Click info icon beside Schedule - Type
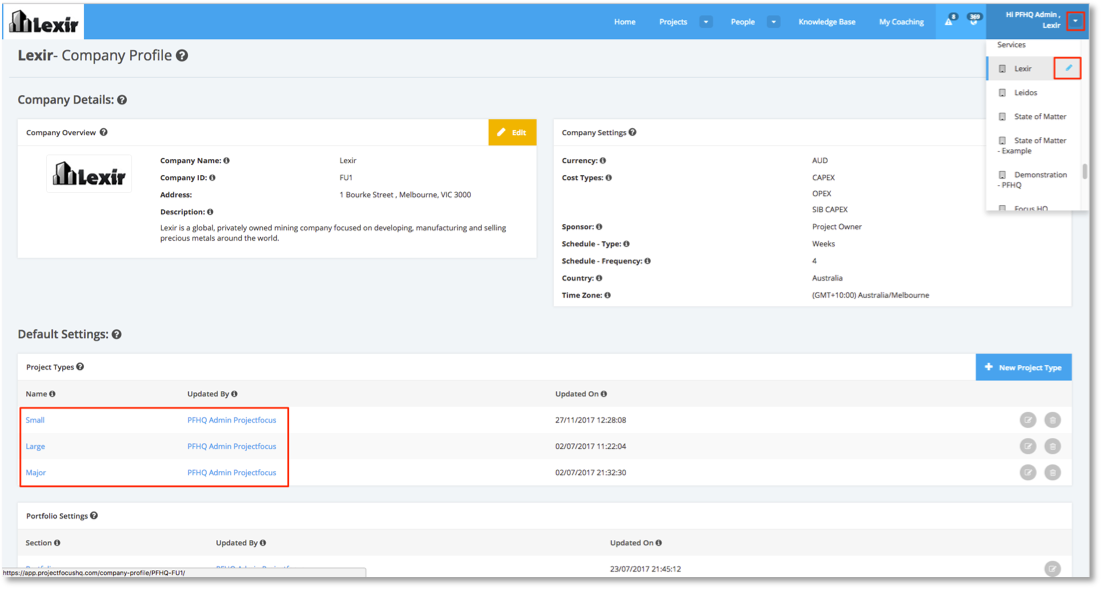Image resolution: width=1102 pixels, height=589 pixels. [x=626, y=244]
